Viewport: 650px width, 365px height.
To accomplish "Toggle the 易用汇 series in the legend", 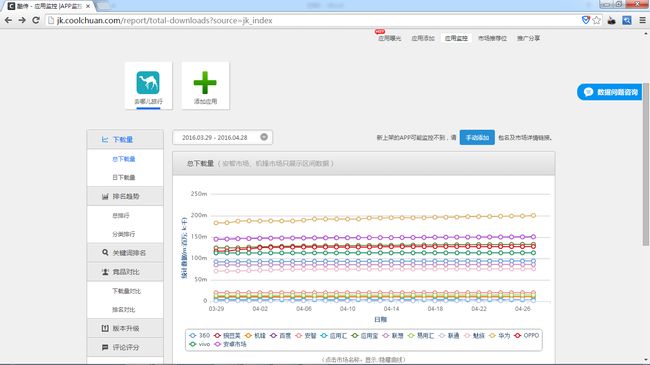I will (x=421, y=335).
